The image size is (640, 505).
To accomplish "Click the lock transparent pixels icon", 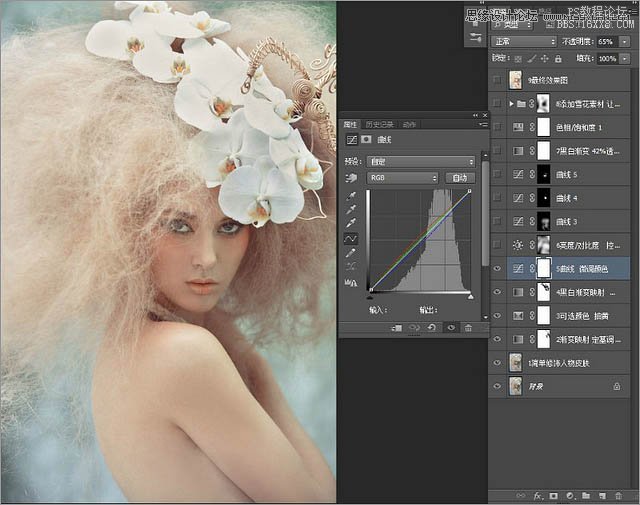I will pos(518,59).
